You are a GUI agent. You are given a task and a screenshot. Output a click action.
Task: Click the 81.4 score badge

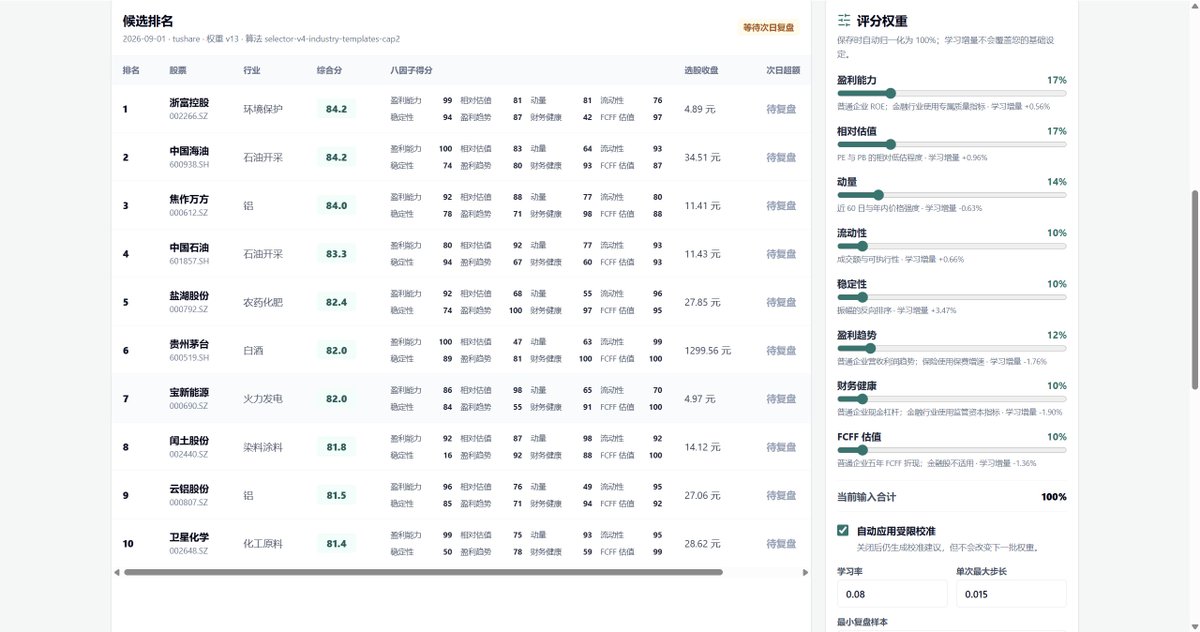[336, 544]
